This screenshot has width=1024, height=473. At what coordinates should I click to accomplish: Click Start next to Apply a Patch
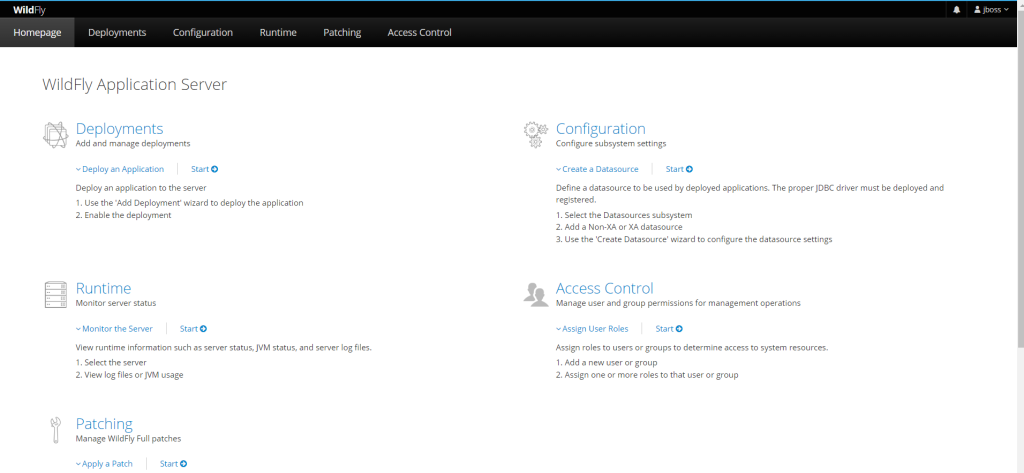point(173,464)
